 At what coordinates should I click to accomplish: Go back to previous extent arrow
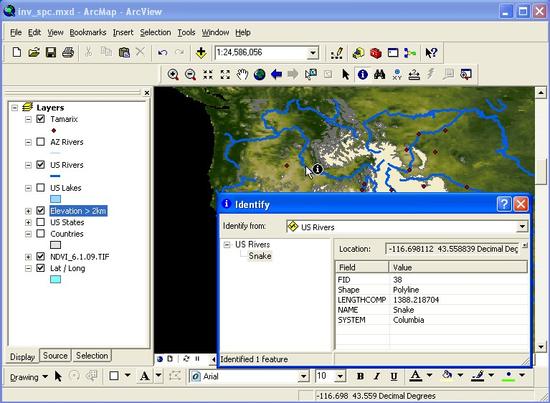click(276, 74)
